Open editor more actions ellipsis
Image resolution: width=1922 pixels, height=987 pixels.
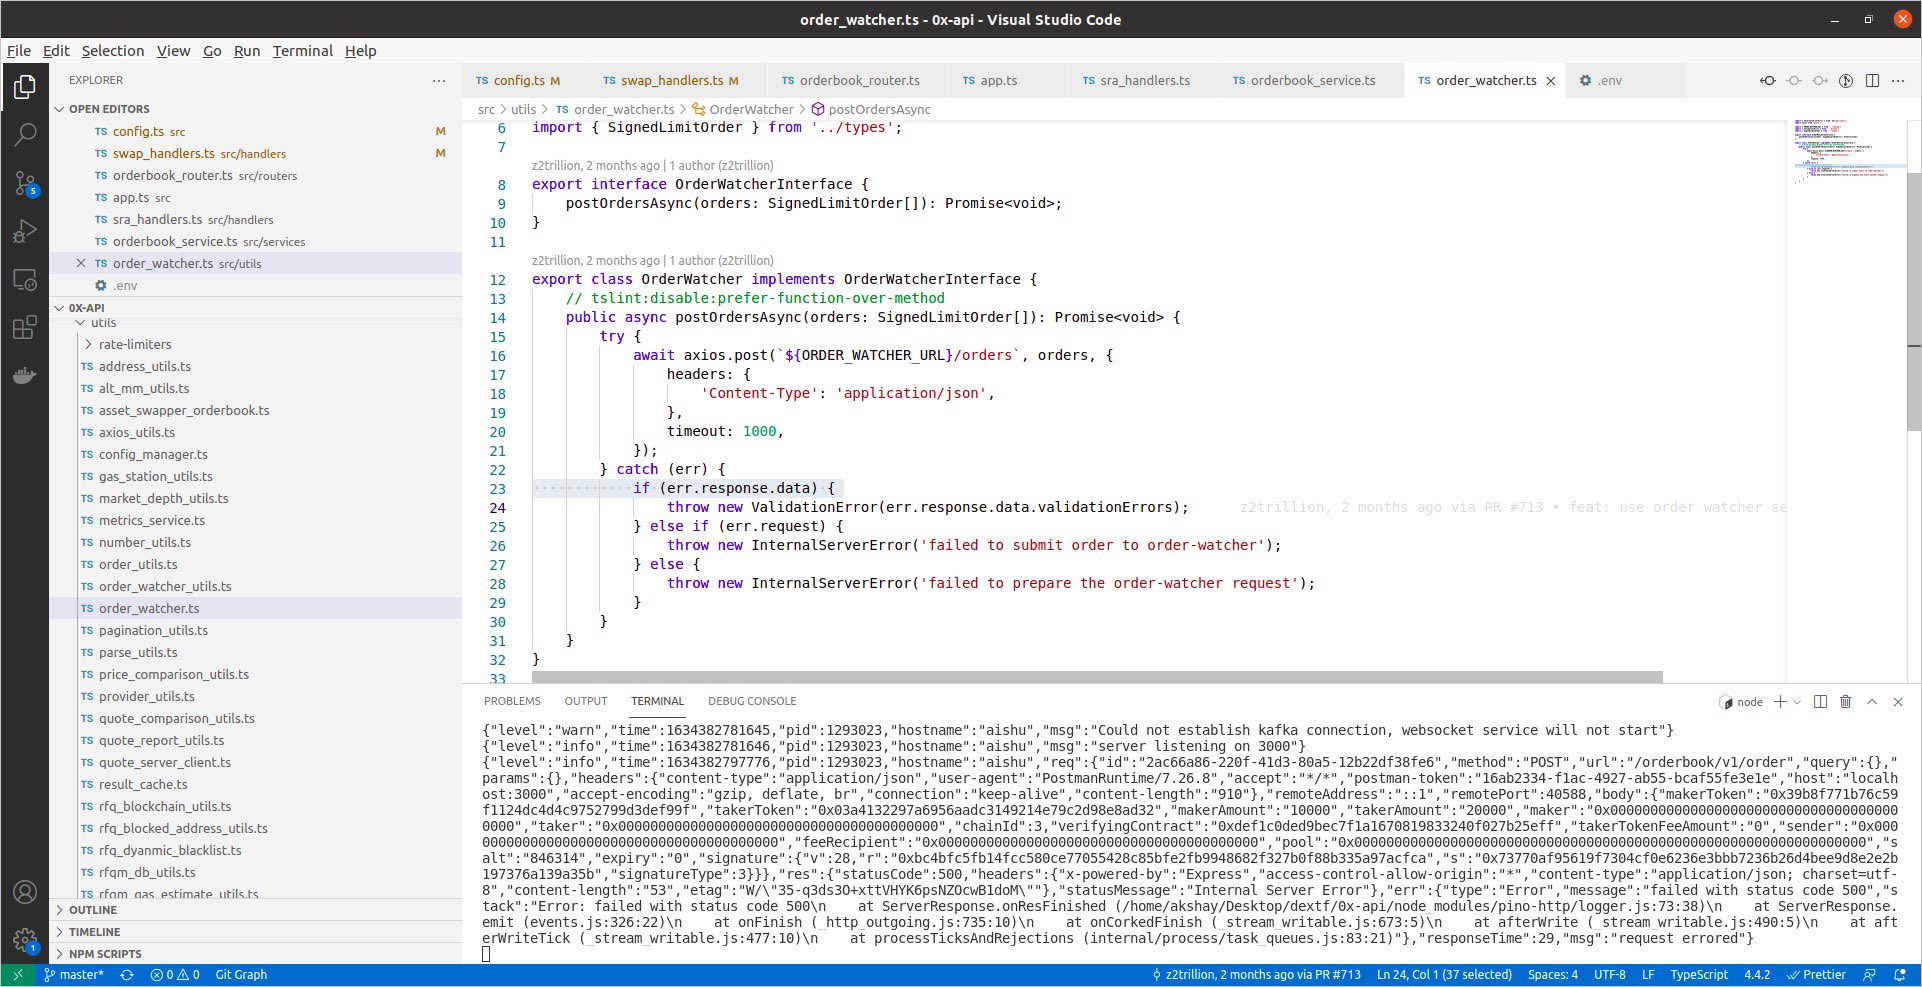click(1898, 80)
